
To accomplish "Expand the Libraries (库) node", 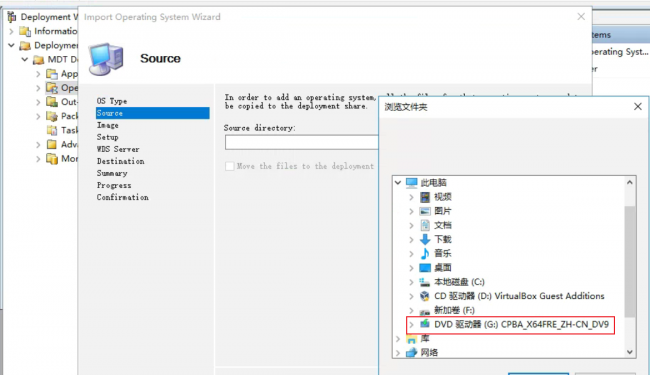I will pyautogui.click(x=398, y=339).
